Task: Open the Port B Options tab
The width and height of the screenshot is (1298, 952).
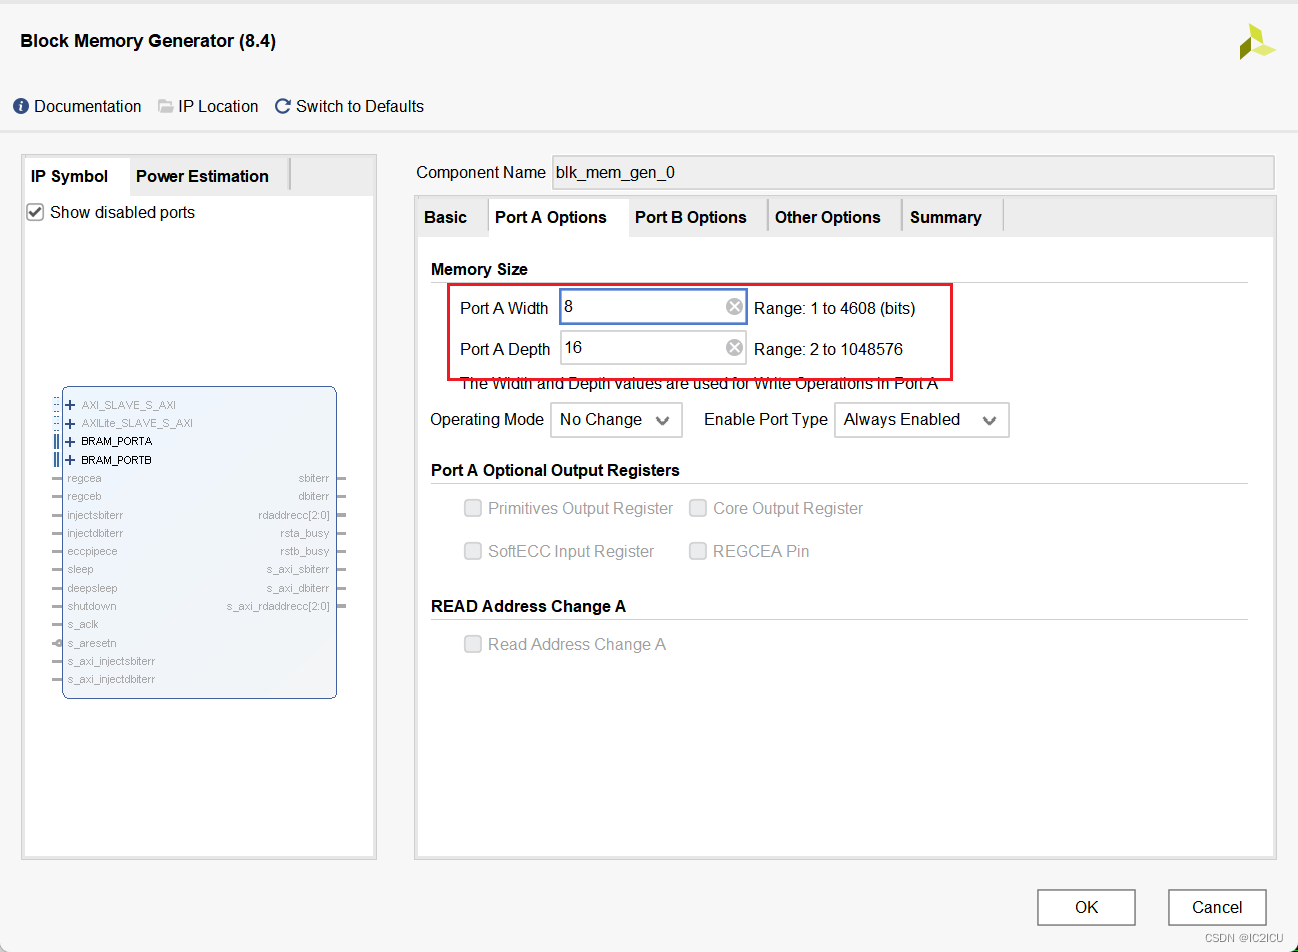Action: click(x=690, y=217)
